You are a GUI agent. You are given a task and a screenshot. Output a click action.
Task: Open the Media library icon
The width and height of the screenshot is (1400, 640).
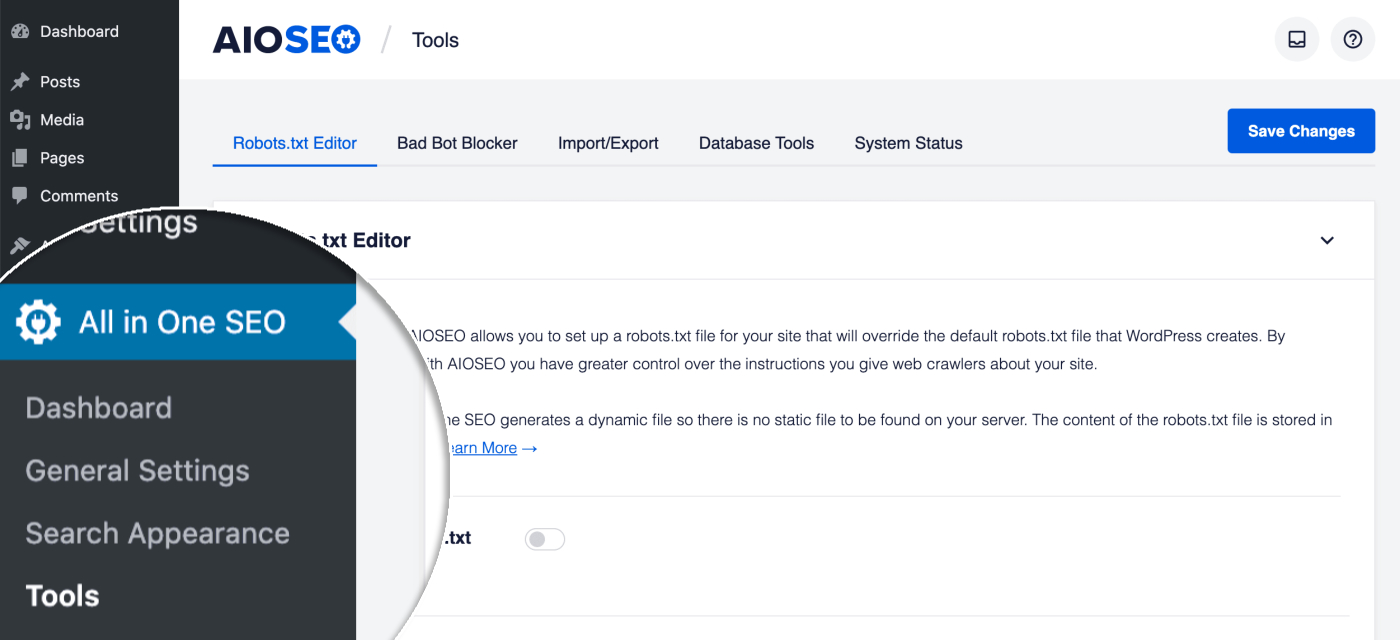[x=21, y=119]
